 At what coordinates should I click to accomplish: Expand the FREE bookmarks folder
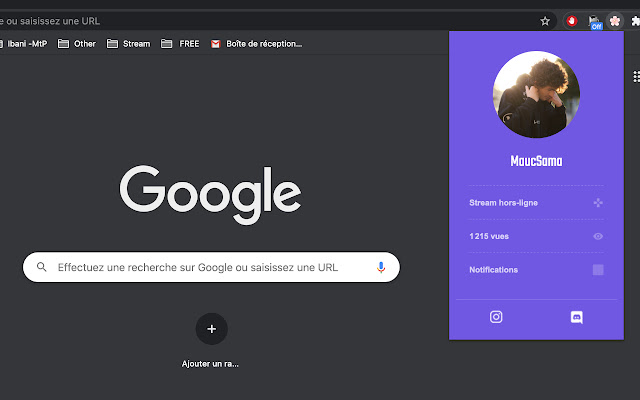click(x=181, y=44)
